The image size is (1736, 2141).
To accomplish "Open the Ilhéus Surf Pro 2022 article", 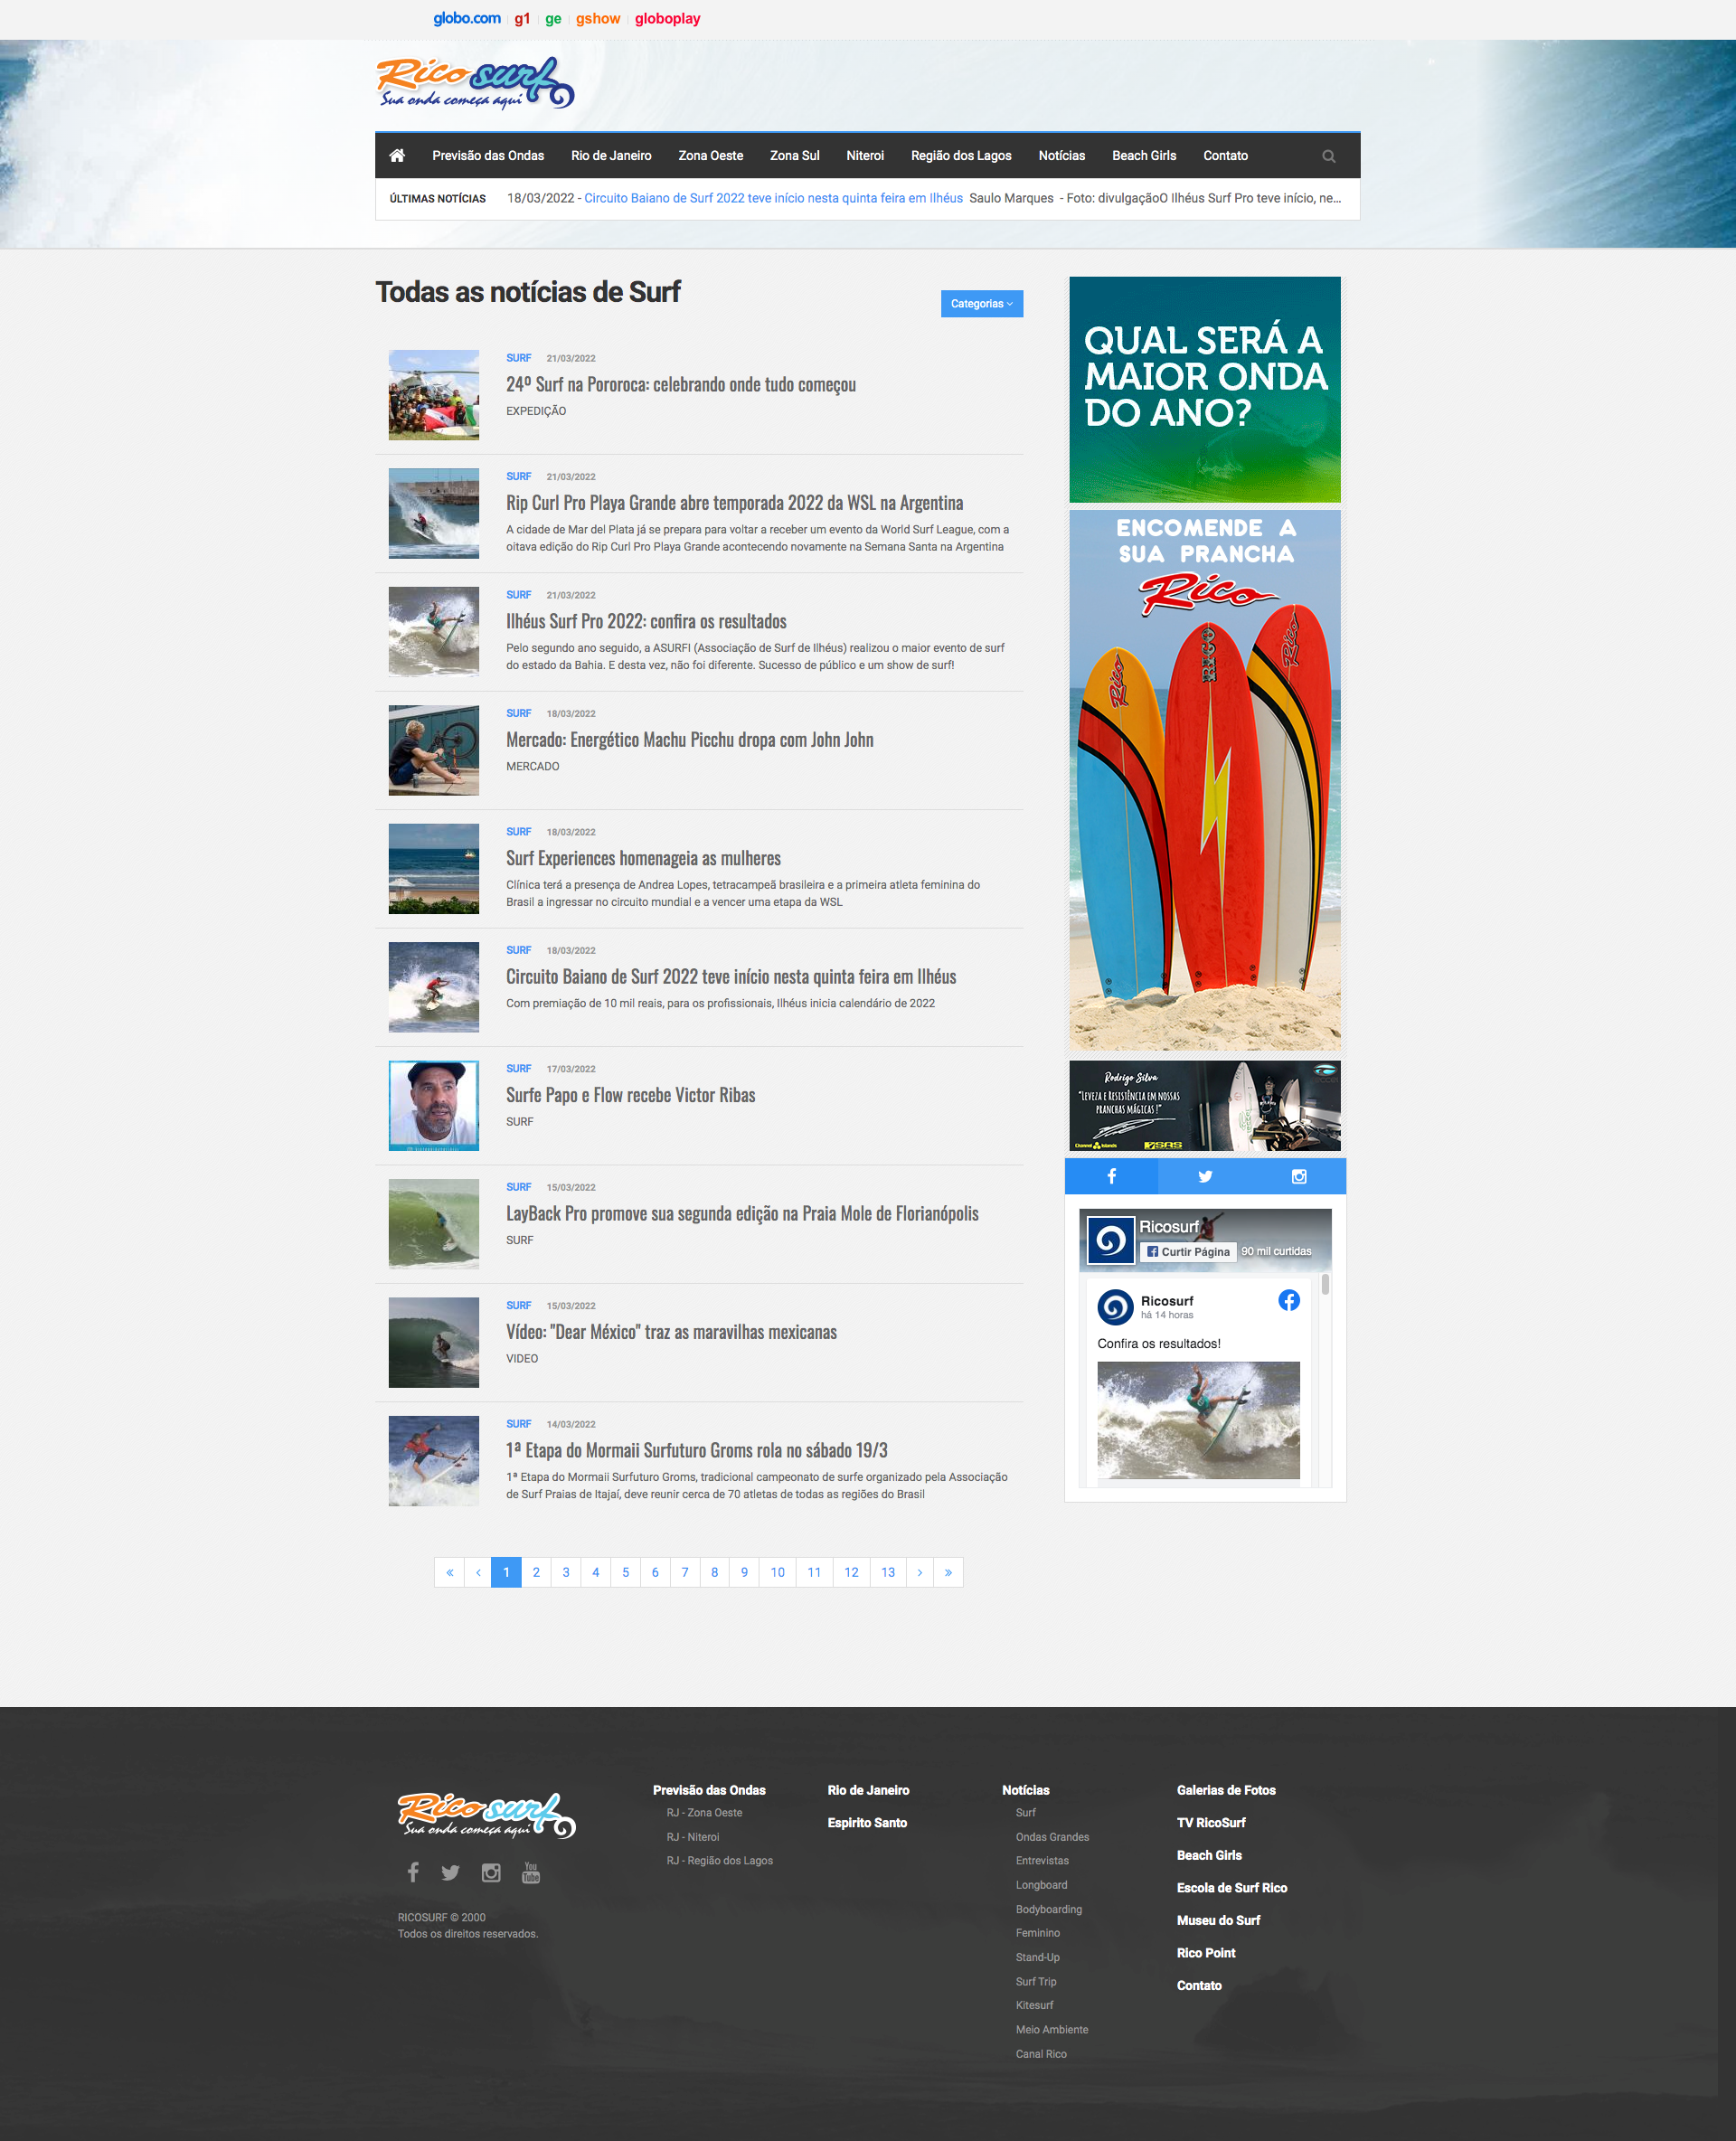I will pos(645,621).
